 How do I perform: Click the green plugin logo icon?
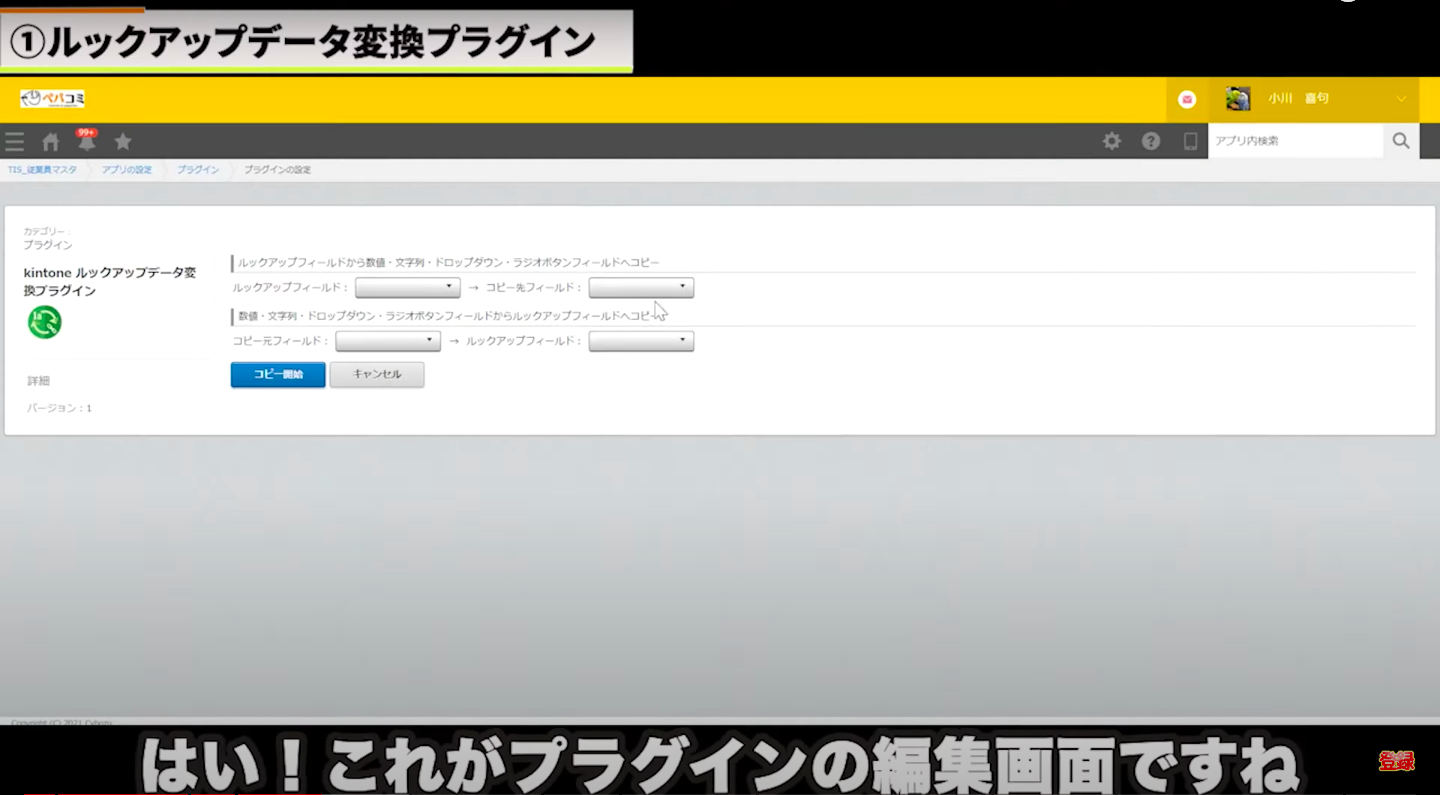coord(45,322)
